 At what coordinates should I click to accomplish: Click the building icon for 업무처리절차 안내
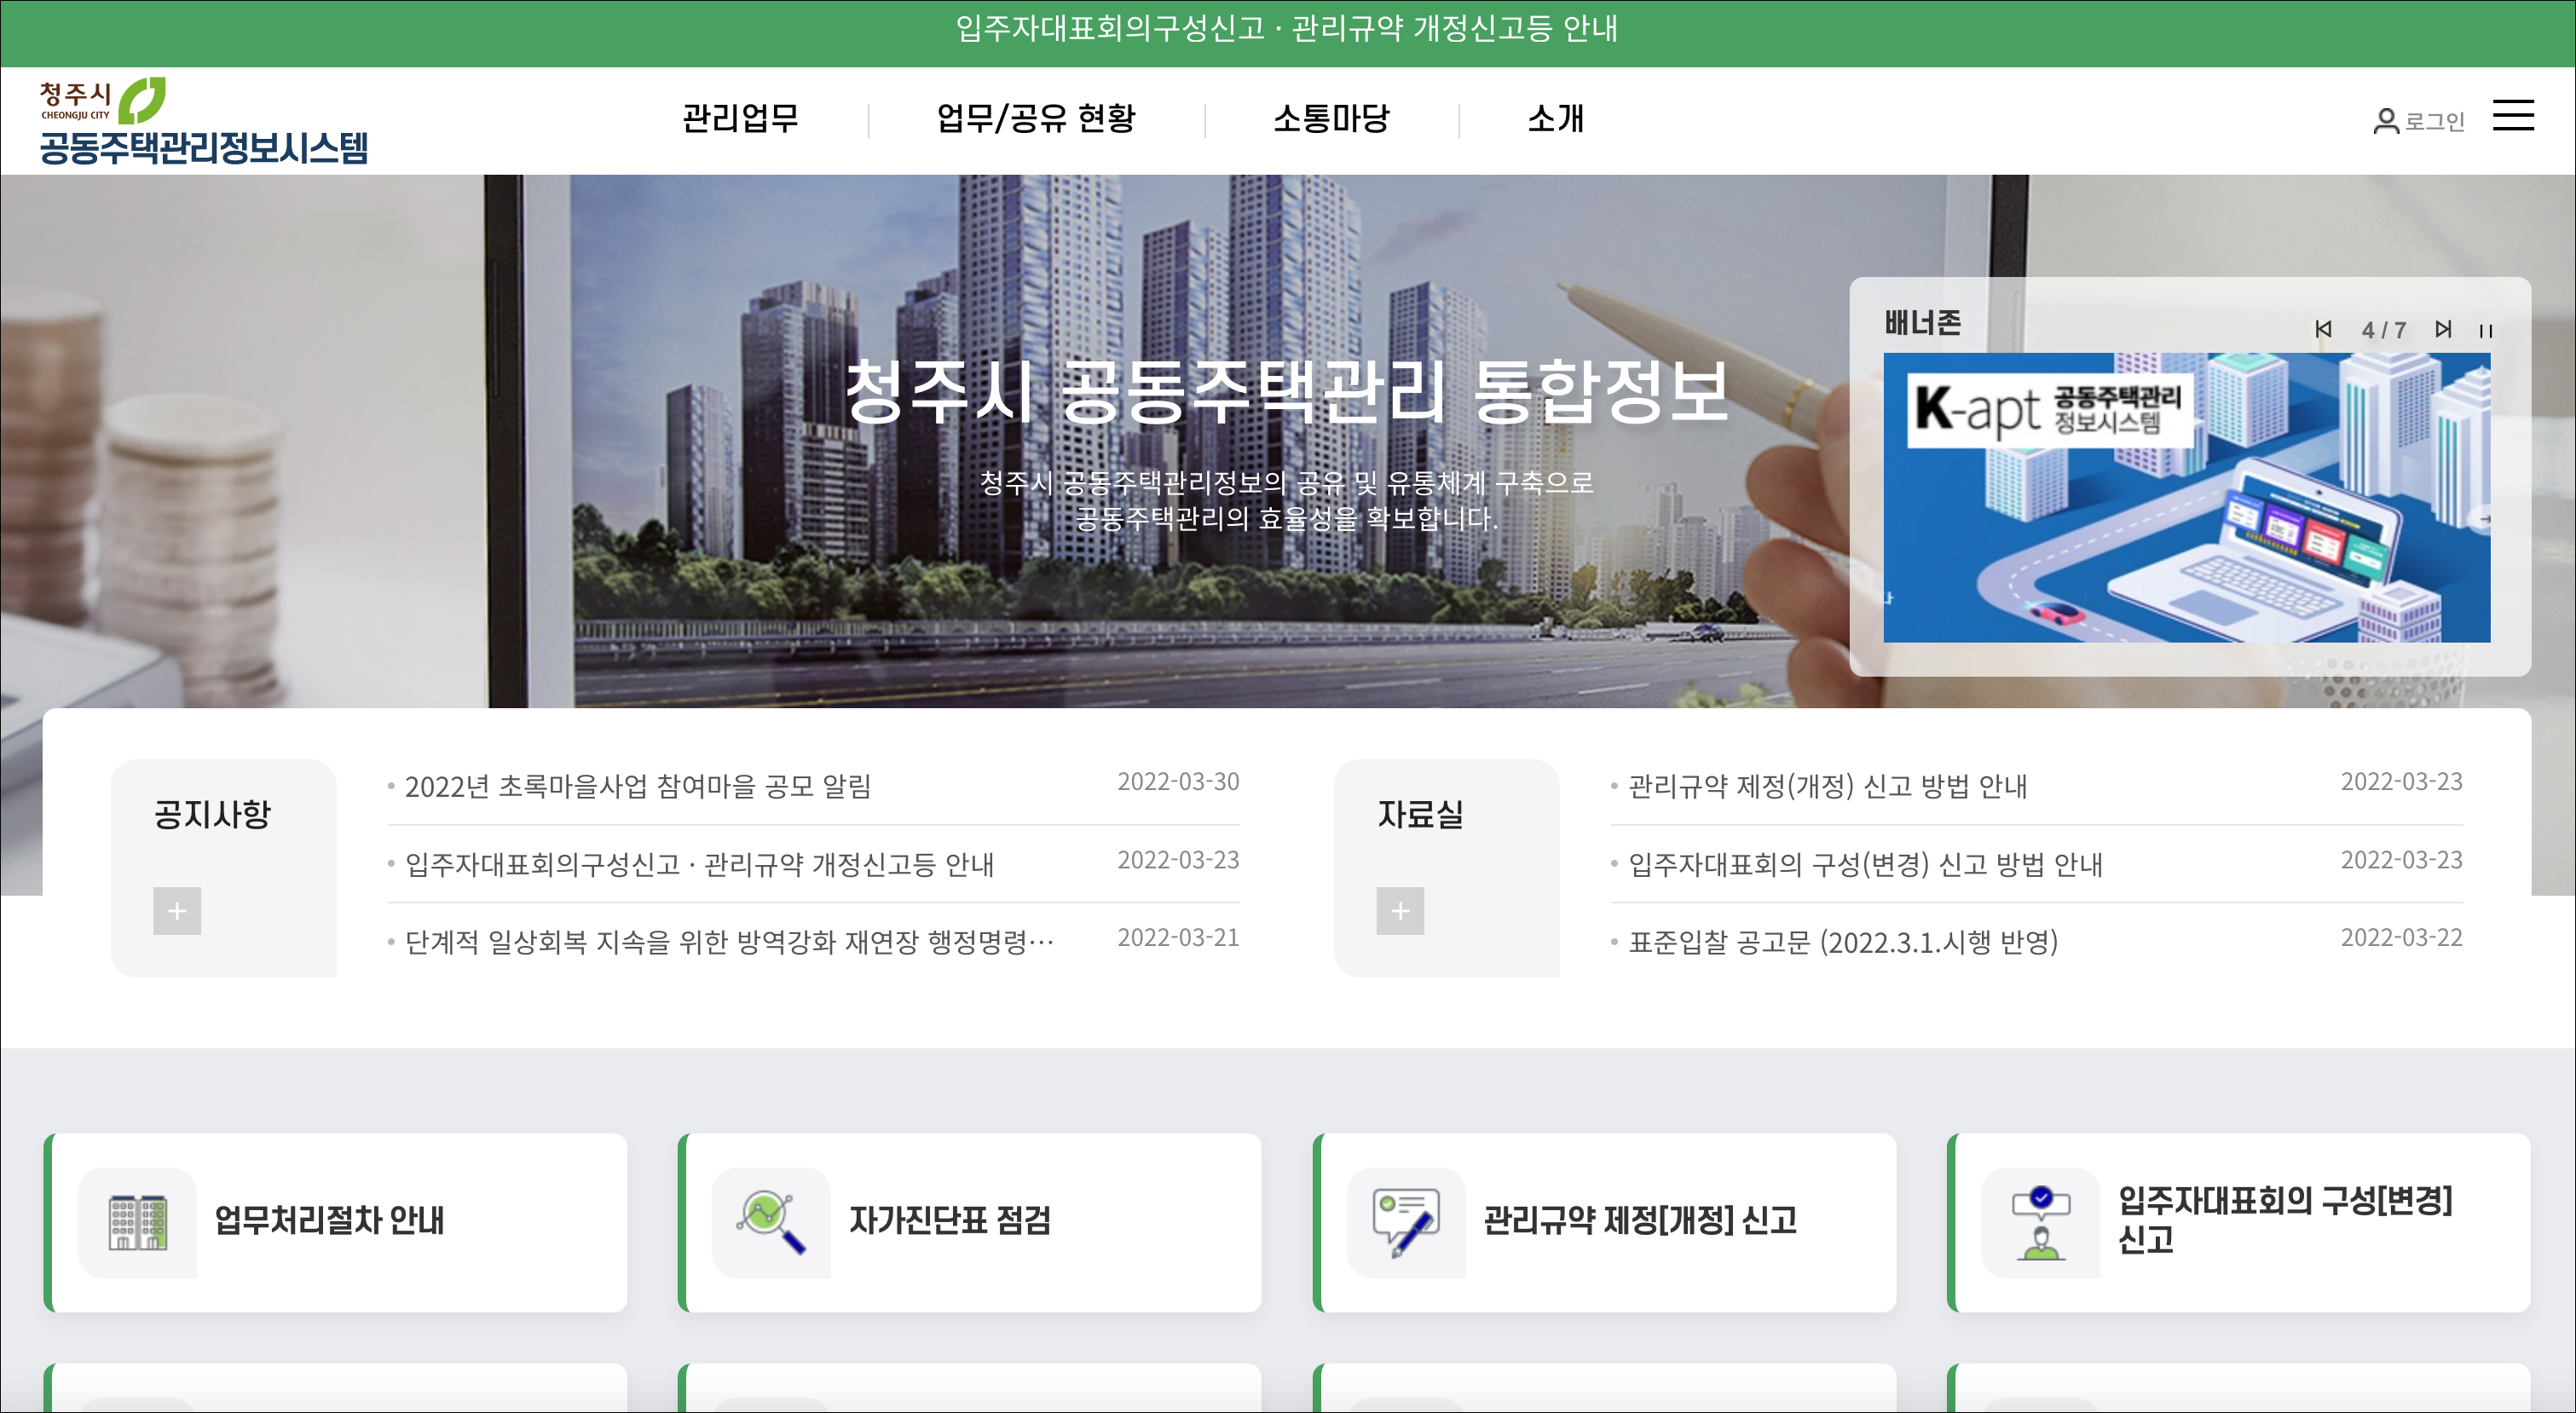(137, 1222)
